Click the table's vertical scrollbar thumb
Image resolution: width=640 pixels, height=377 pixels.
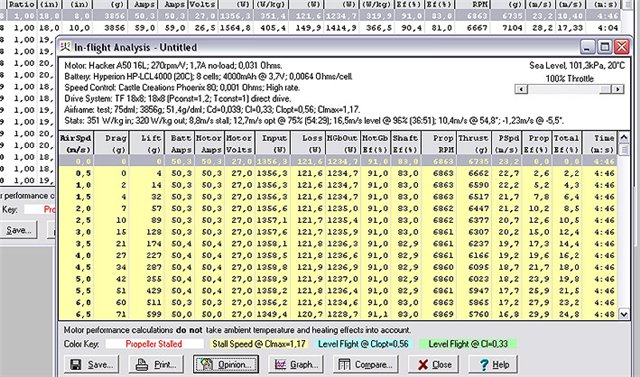[x=624, y=150]
